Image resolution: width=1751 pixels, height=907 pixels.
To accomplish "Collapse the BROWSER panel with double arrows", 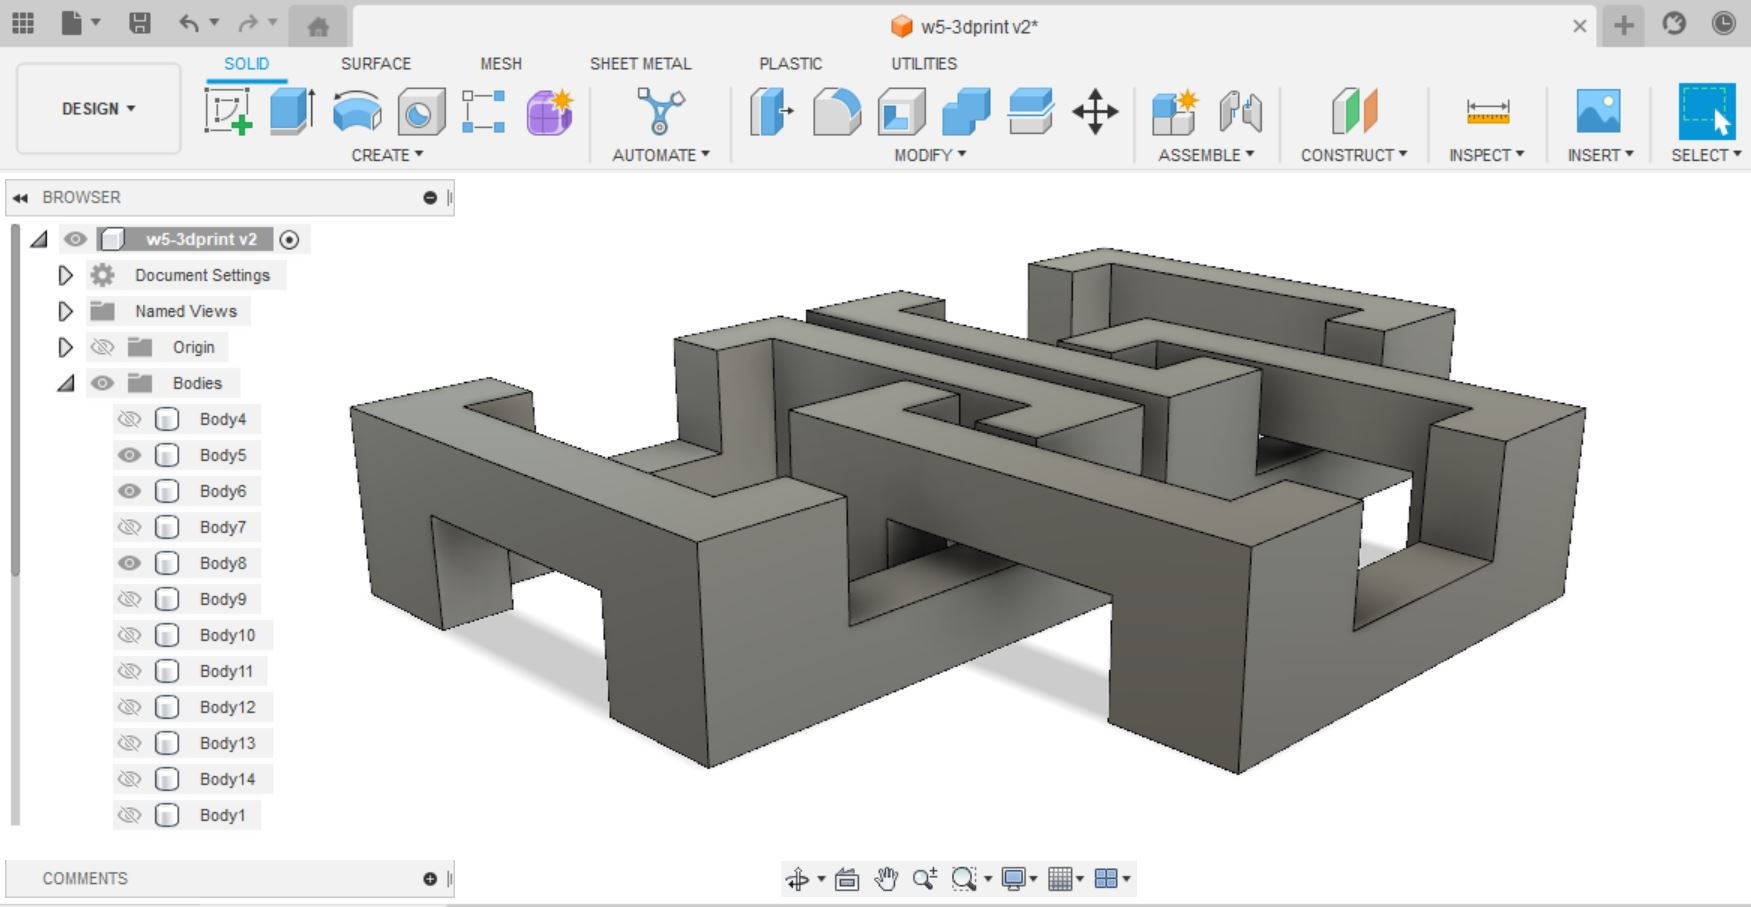I will pos(20,198).
